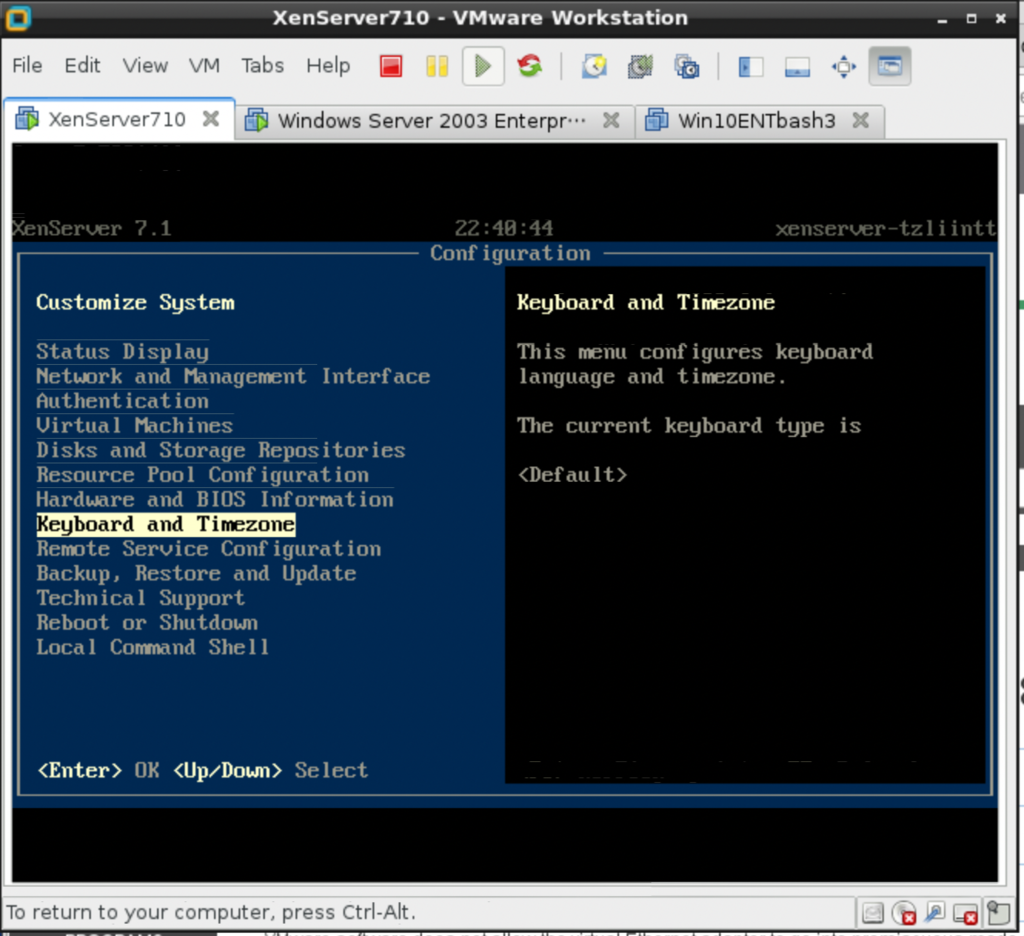Screen dimensions: 1024x936
Task: Click the Revert to snapshot icon
Action: (640, 66)
